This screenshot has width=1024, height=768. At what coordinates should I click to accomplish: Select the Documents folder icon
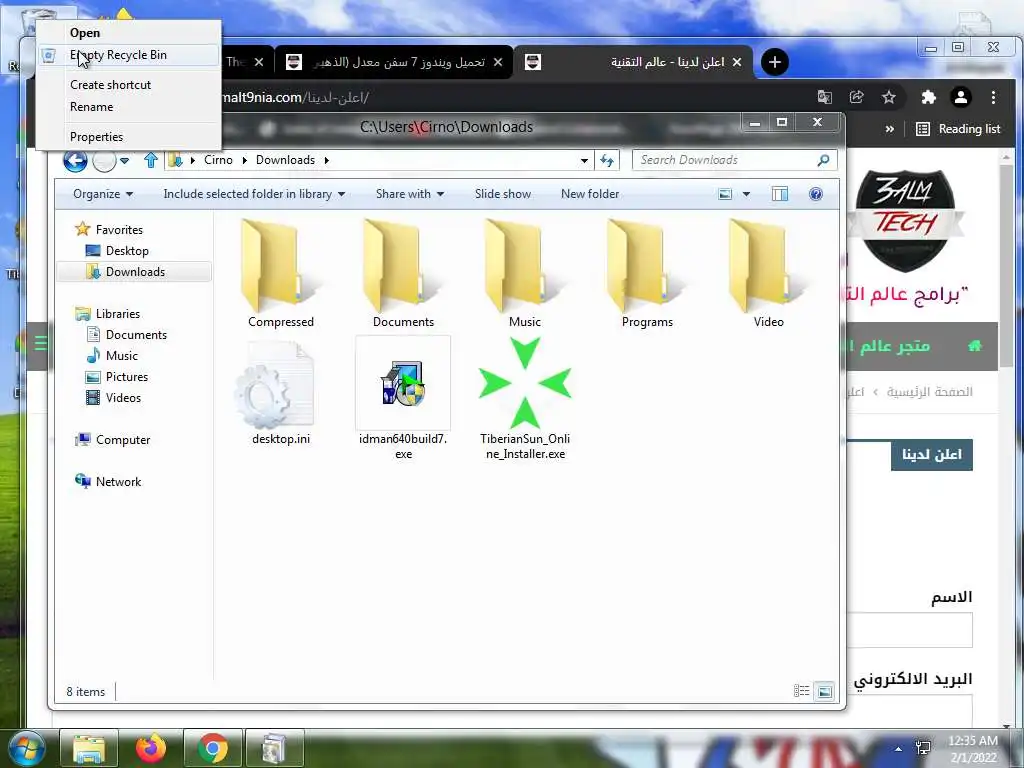coord(403,274)
